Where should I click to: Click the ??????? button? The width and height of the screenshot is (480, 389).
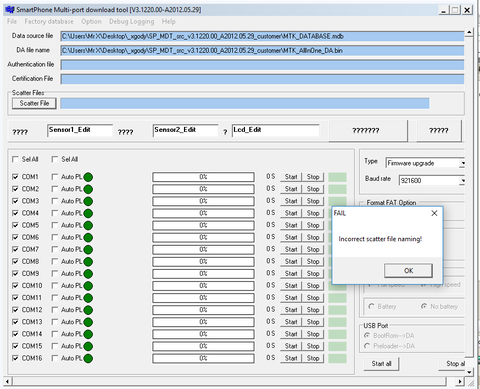point(368,131)
